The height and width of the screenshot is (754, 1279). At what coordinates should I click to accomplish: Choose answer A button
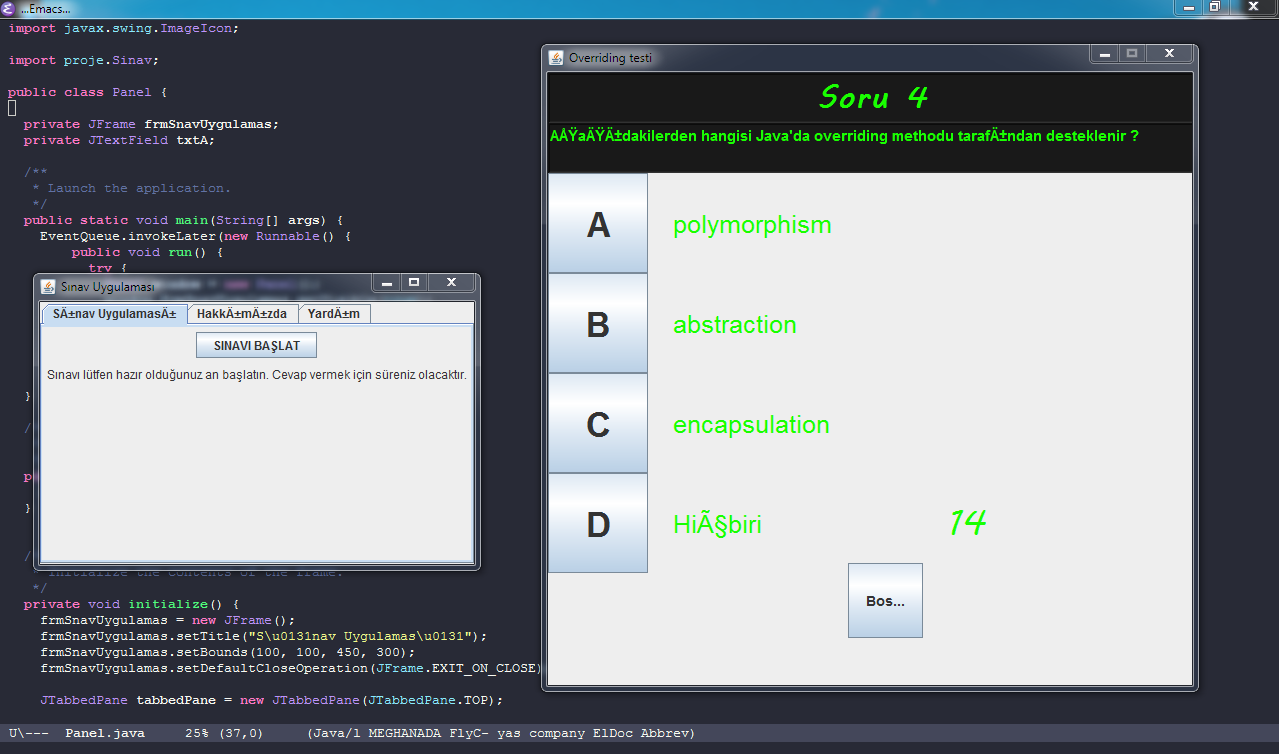(598, 223)
